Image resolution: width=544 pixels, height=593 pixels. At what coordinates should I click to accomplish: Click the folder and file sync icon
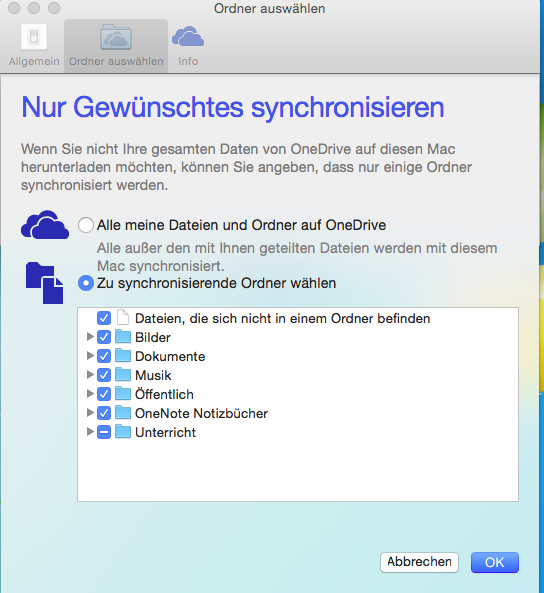(44, 283)
